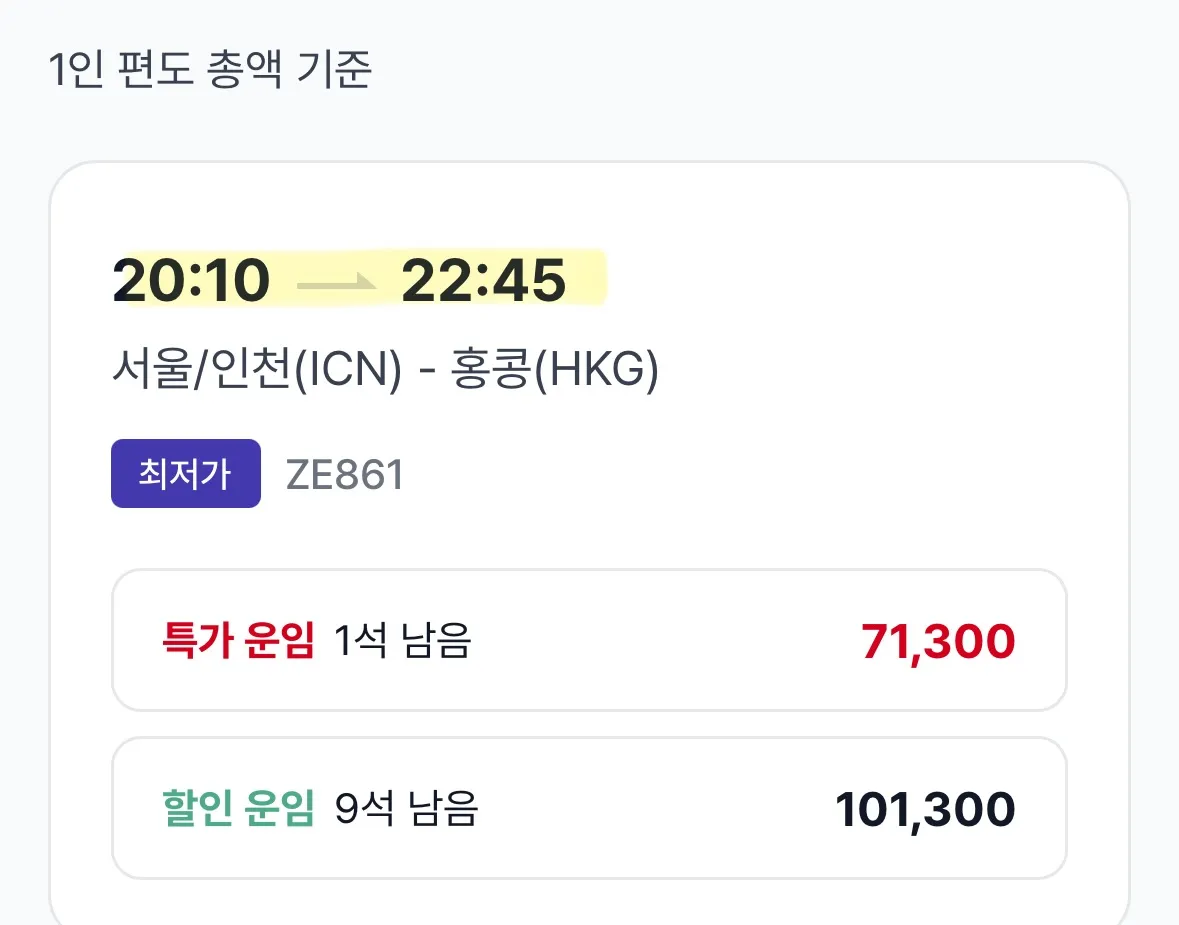Click the empty space right of ZE861

coord(750,474)
